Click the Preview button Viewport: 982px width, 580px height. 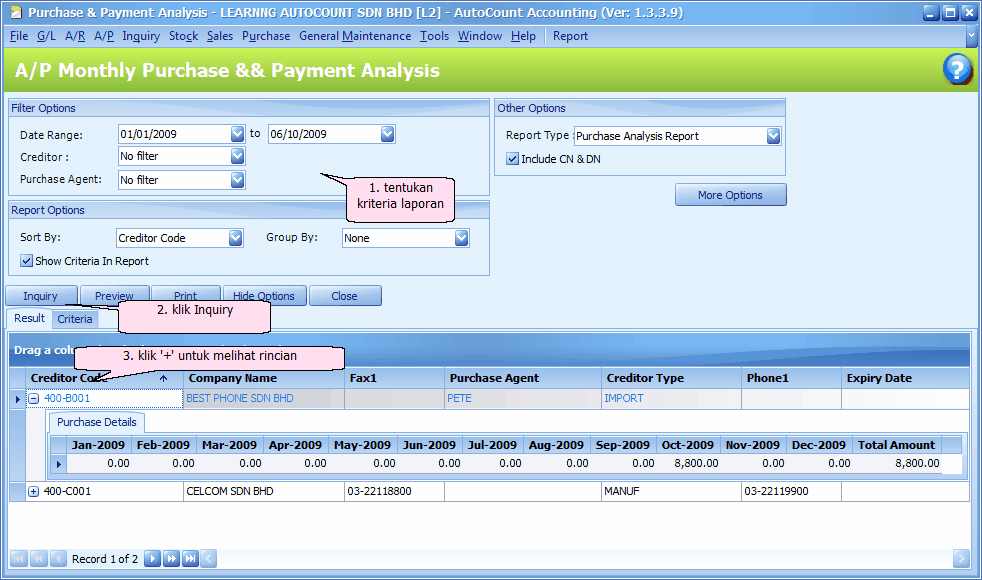[113, 295]
